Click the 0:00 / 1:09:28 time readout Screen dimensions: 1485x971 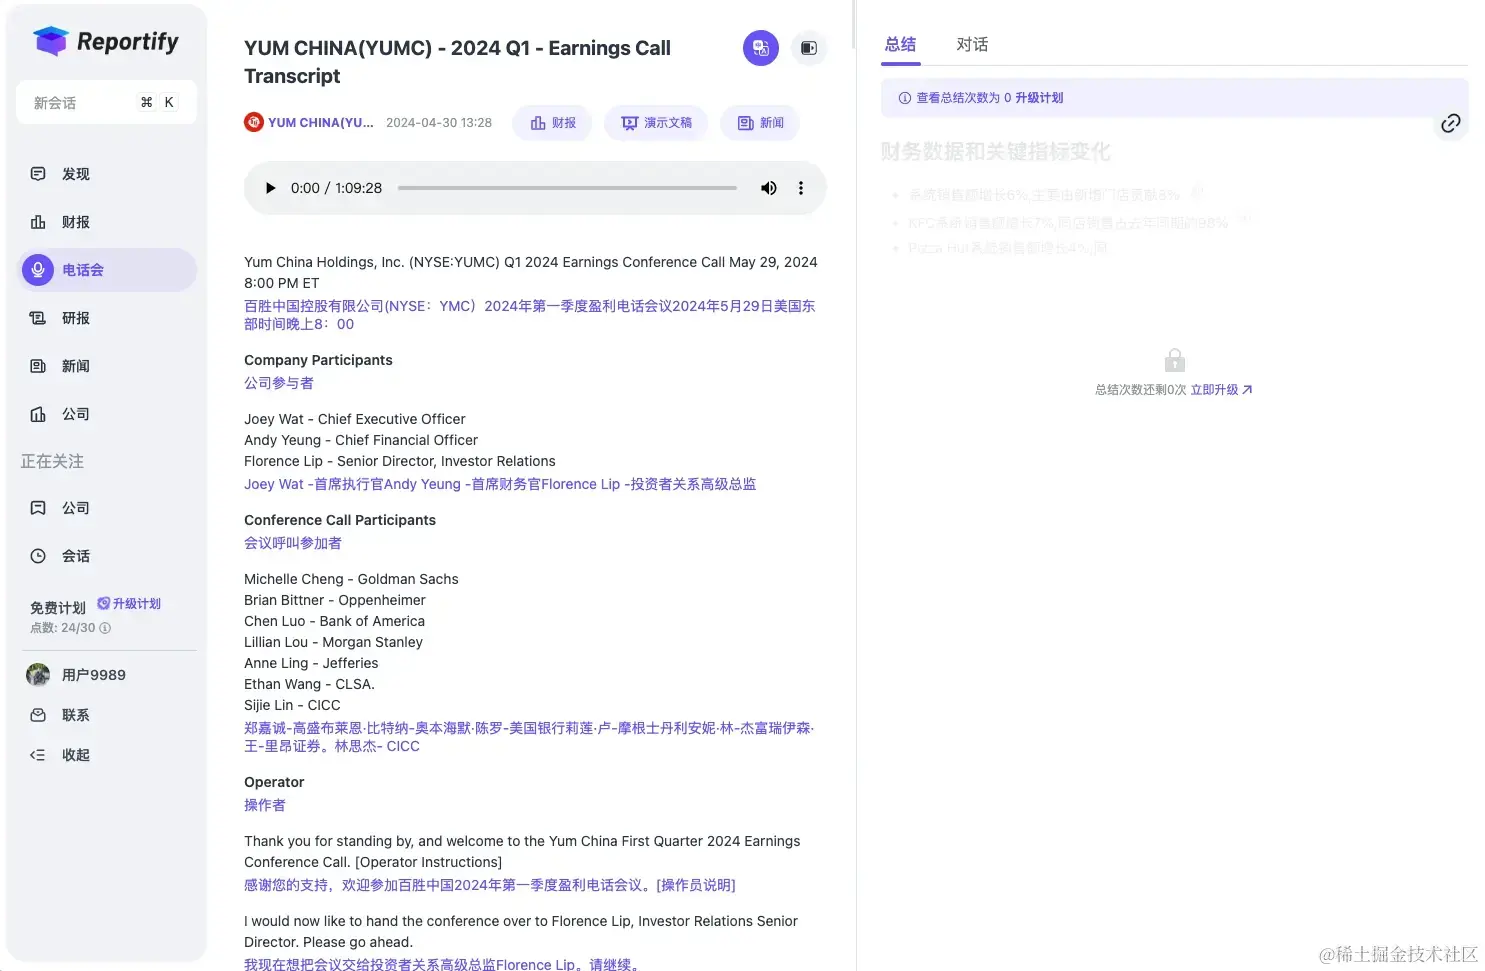coord(337,188)
